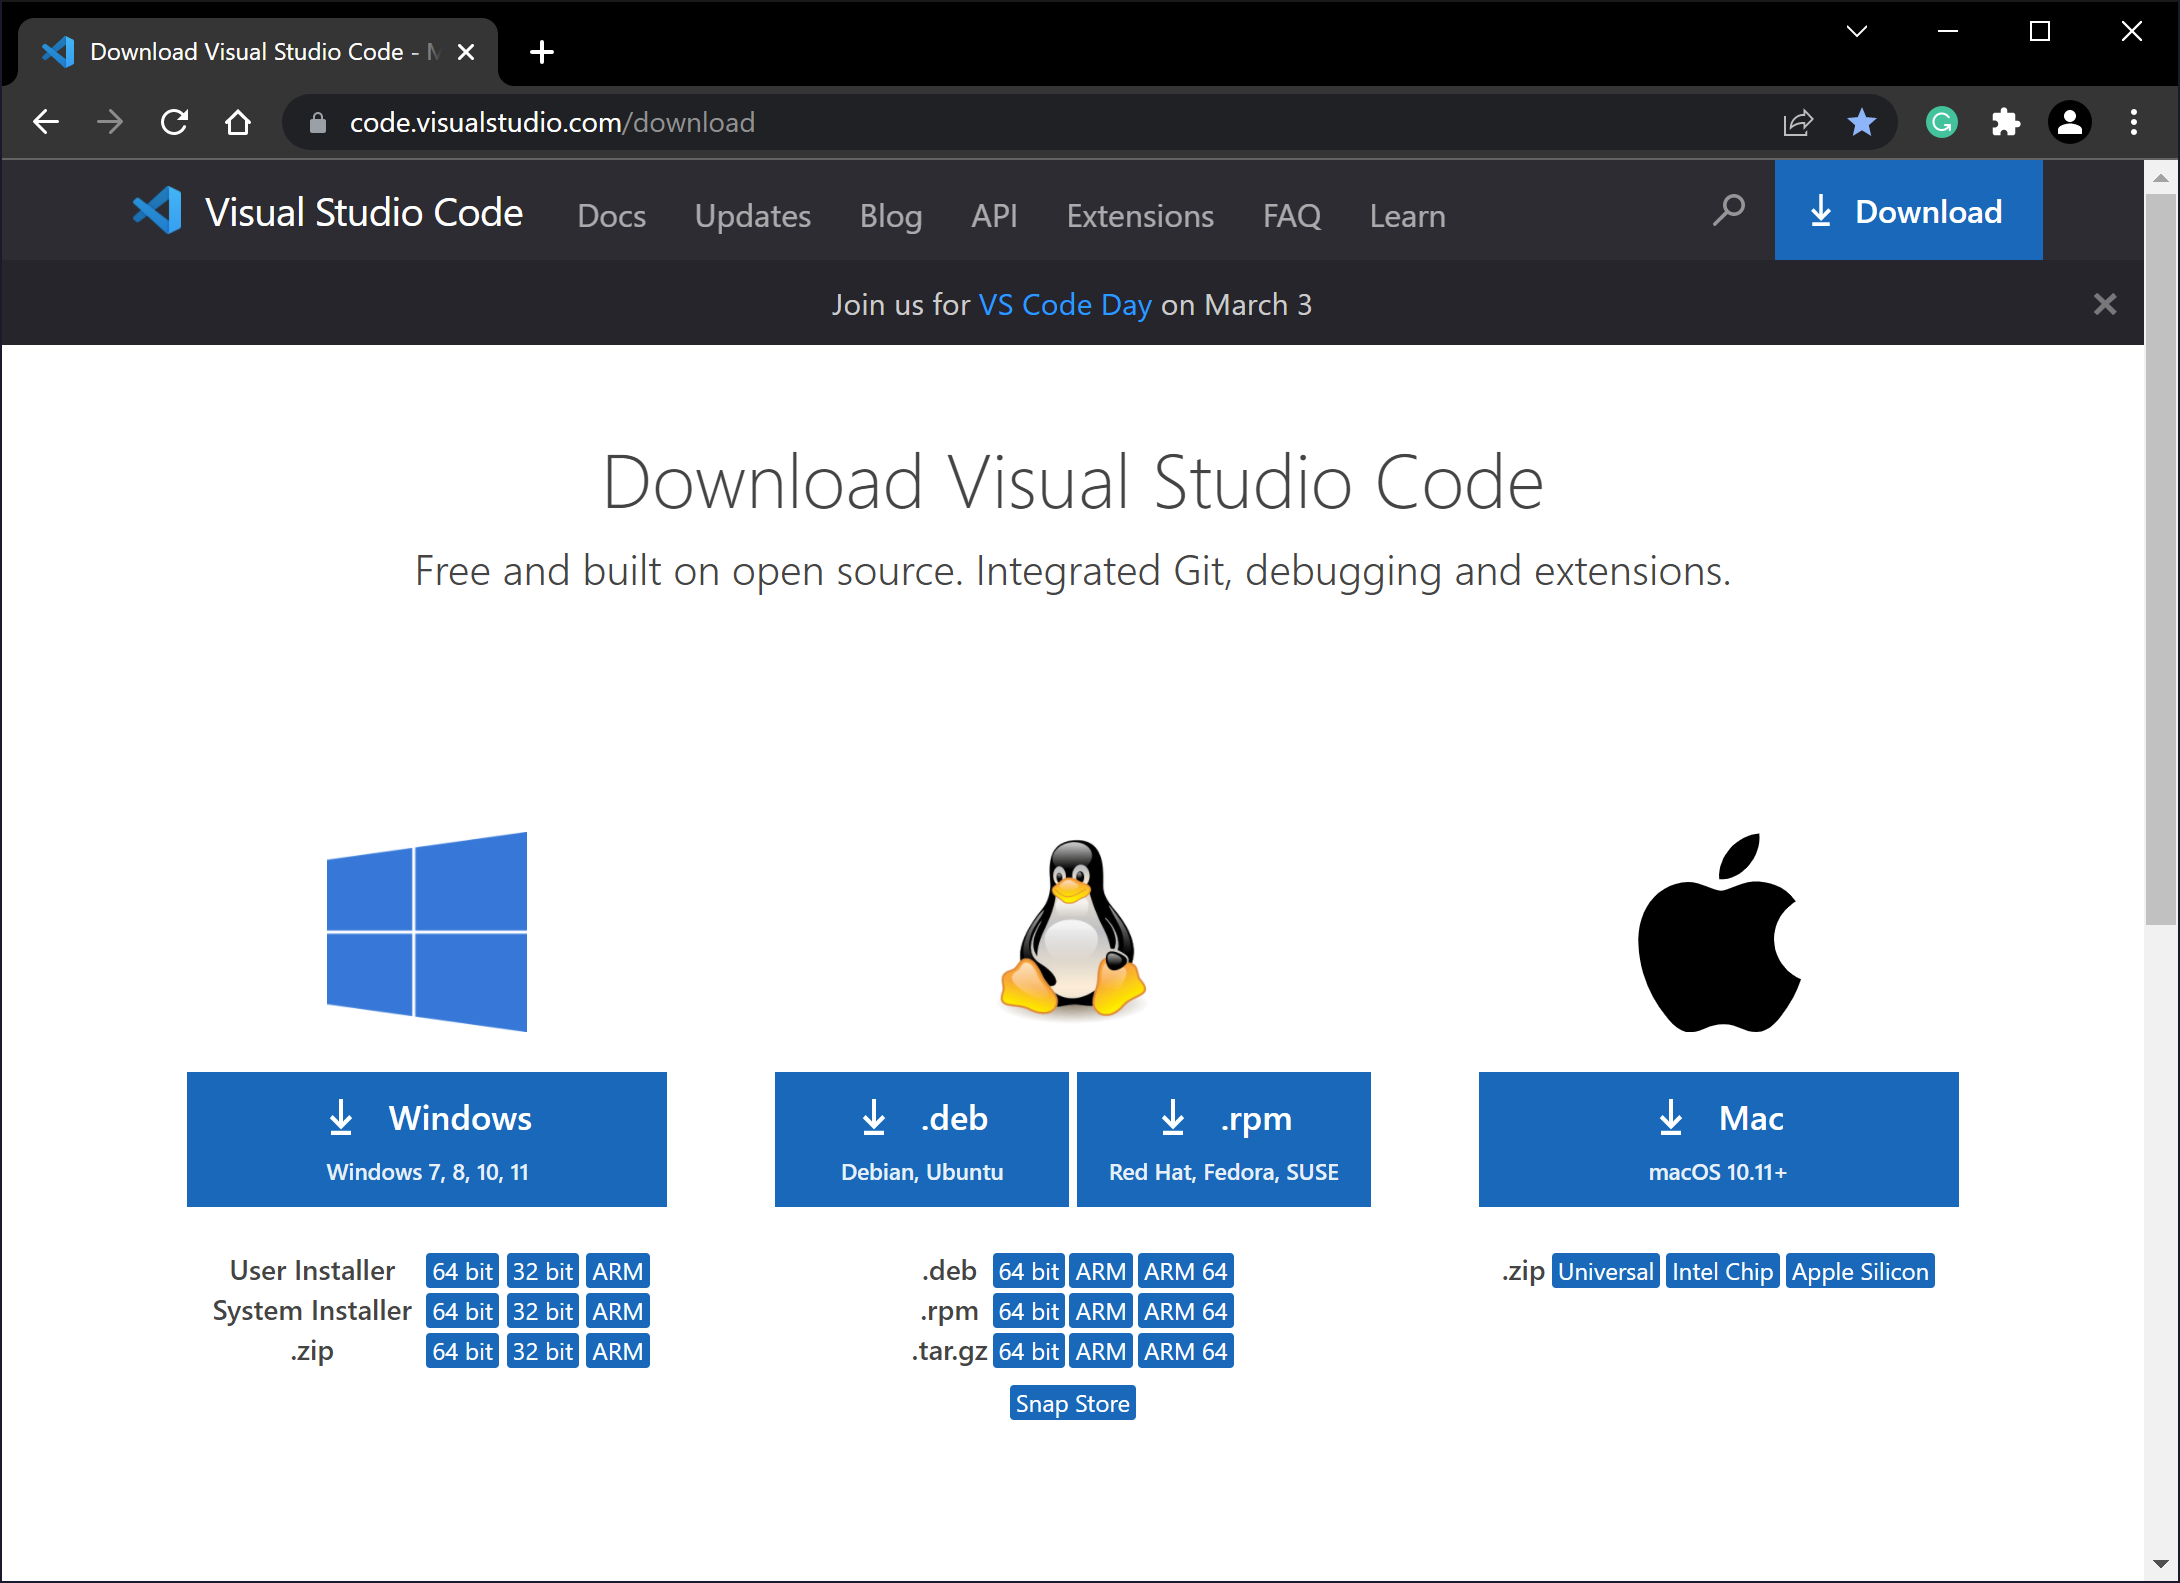2180x1583 pixels.
Task: Choose System Installer 32 bit
Action: click(x=543, y=1311)
